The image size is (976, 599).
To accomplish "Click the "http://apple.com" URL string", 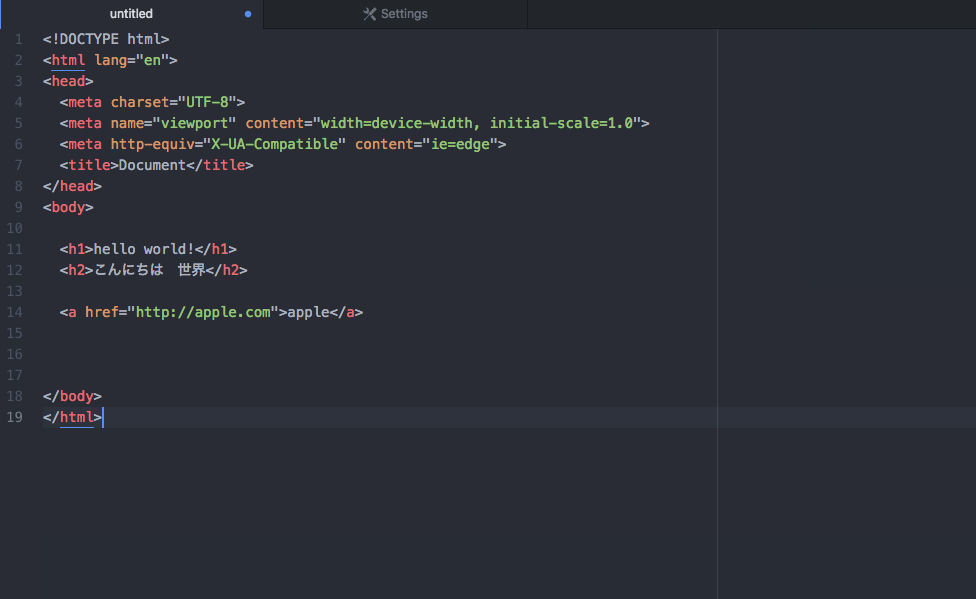I will (x=203, y=313).
